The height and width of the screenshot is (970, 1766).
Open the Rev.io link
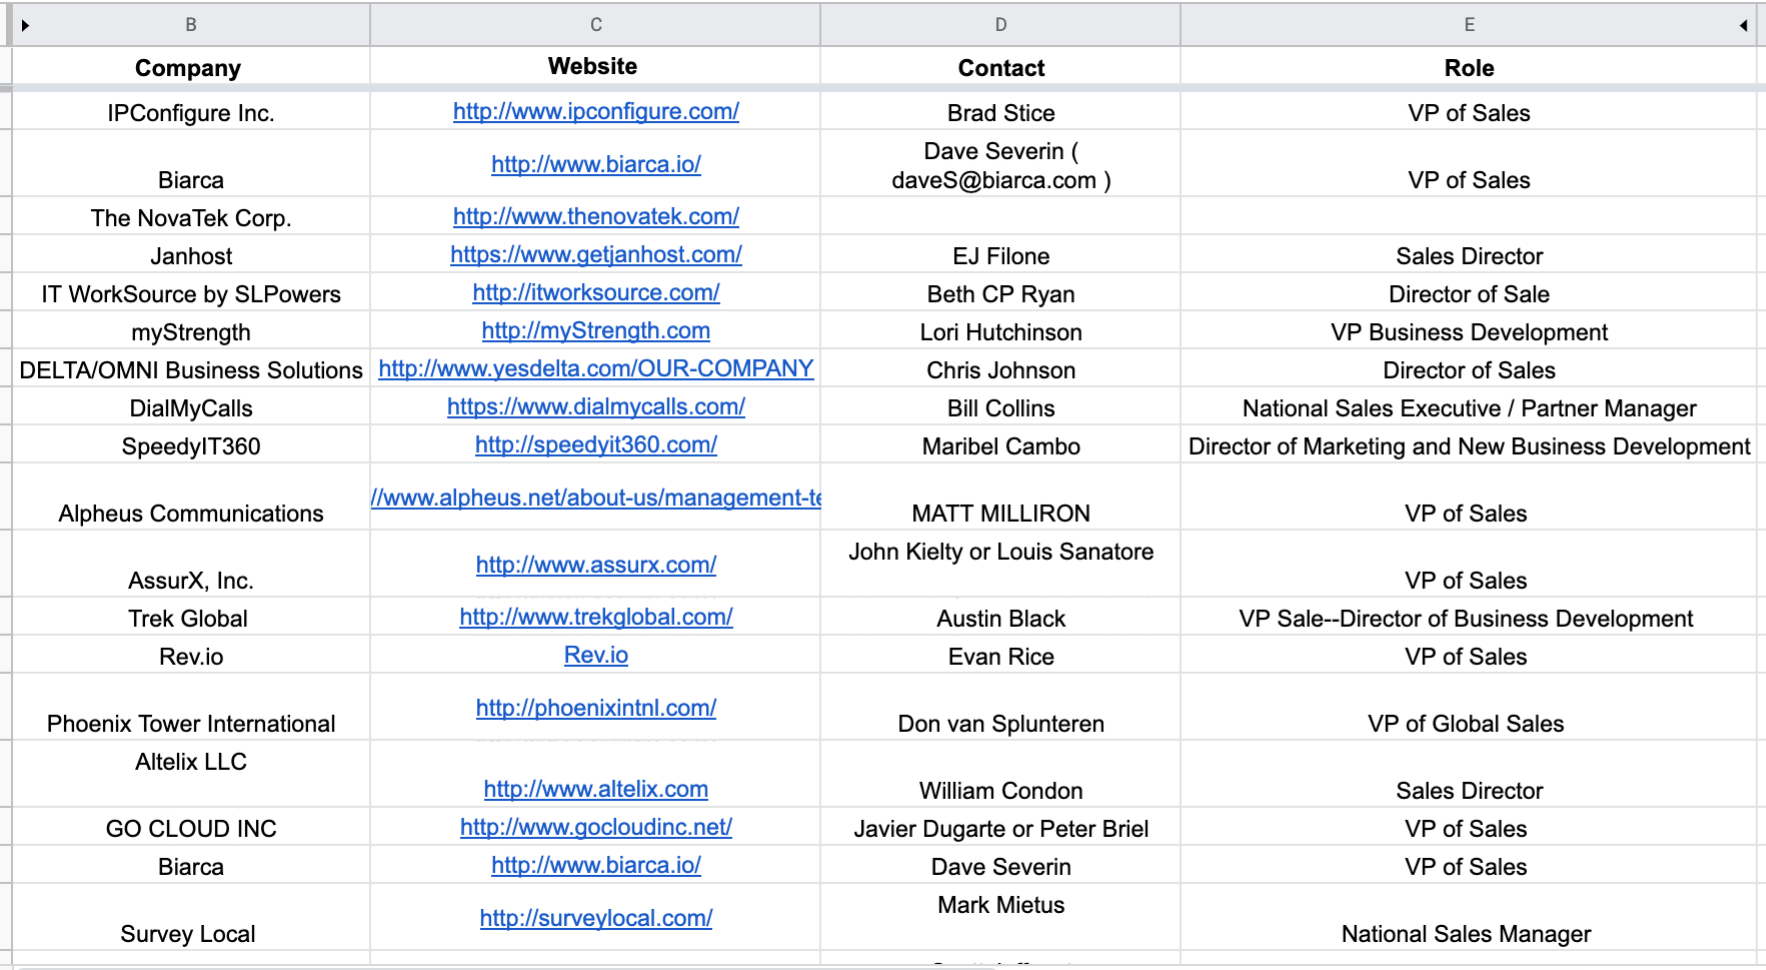(596, 654)
